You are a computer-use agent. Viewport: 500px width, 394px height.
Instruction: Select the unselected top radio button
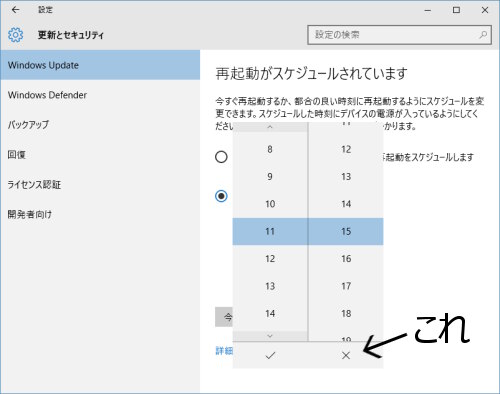click(x=221, y=157)
